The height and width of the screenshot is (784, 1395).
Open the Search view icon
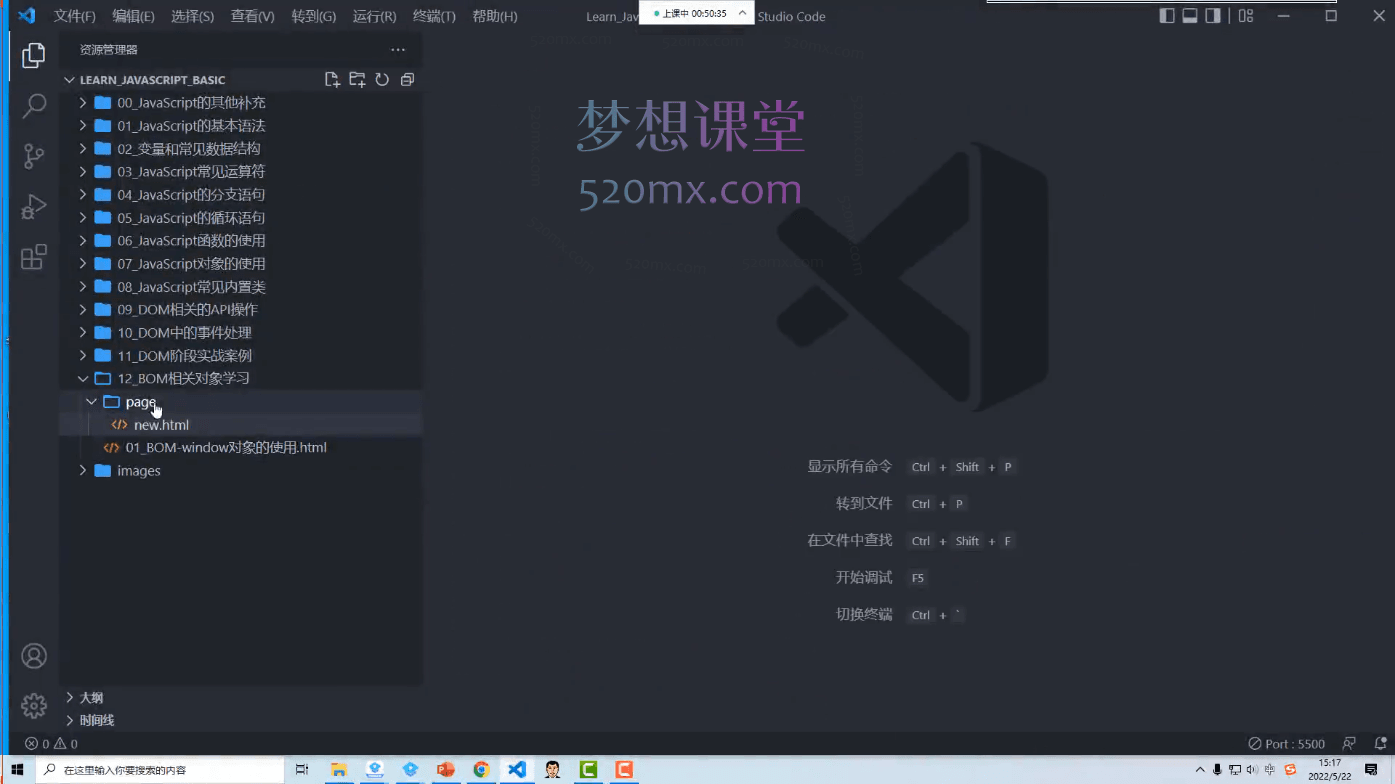(34, 105)
